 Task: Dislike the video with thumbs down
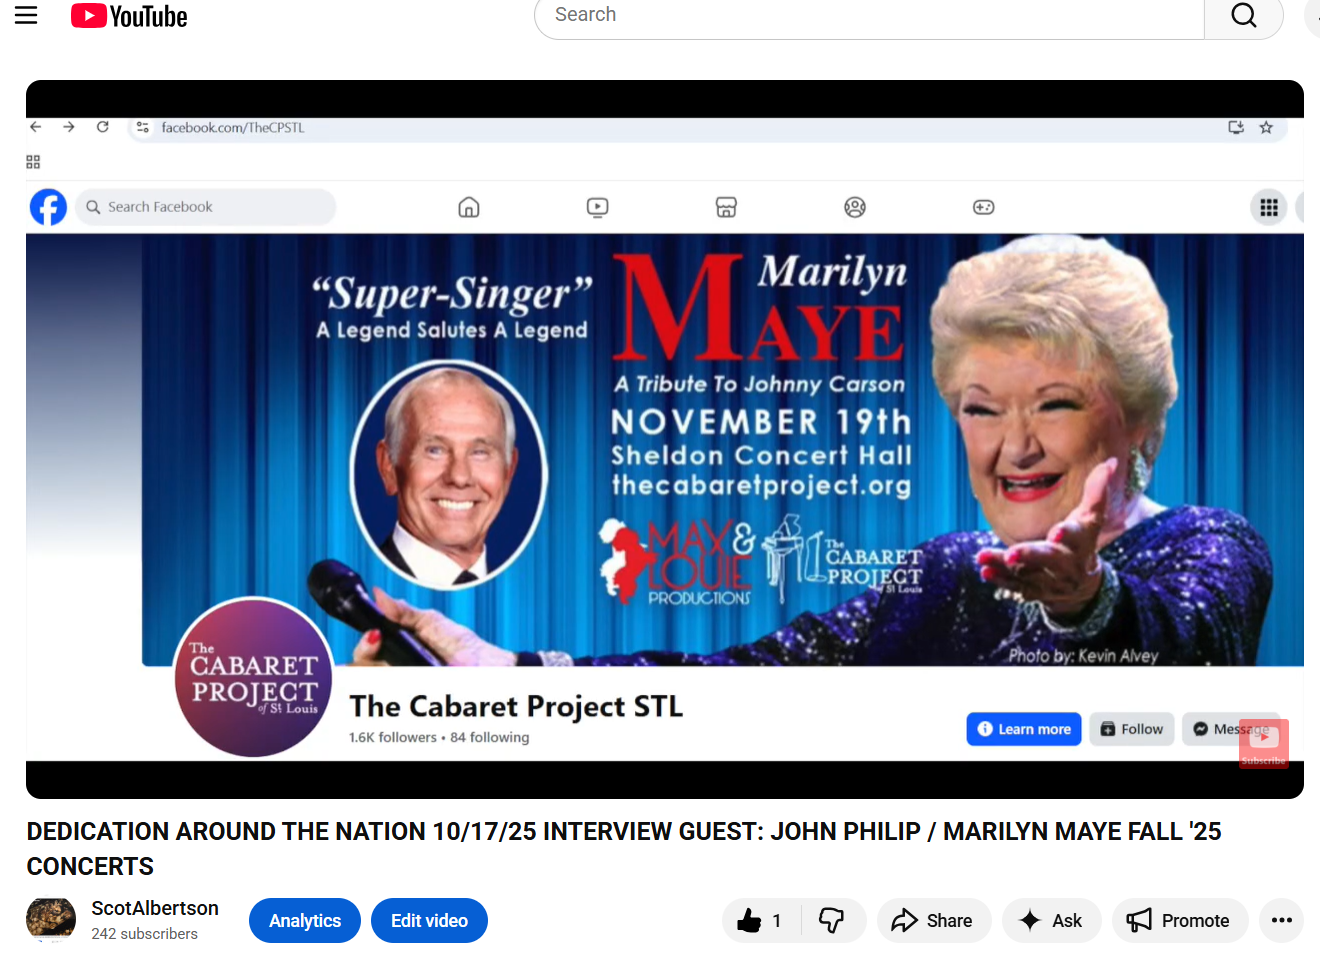[x=832, y=921]
